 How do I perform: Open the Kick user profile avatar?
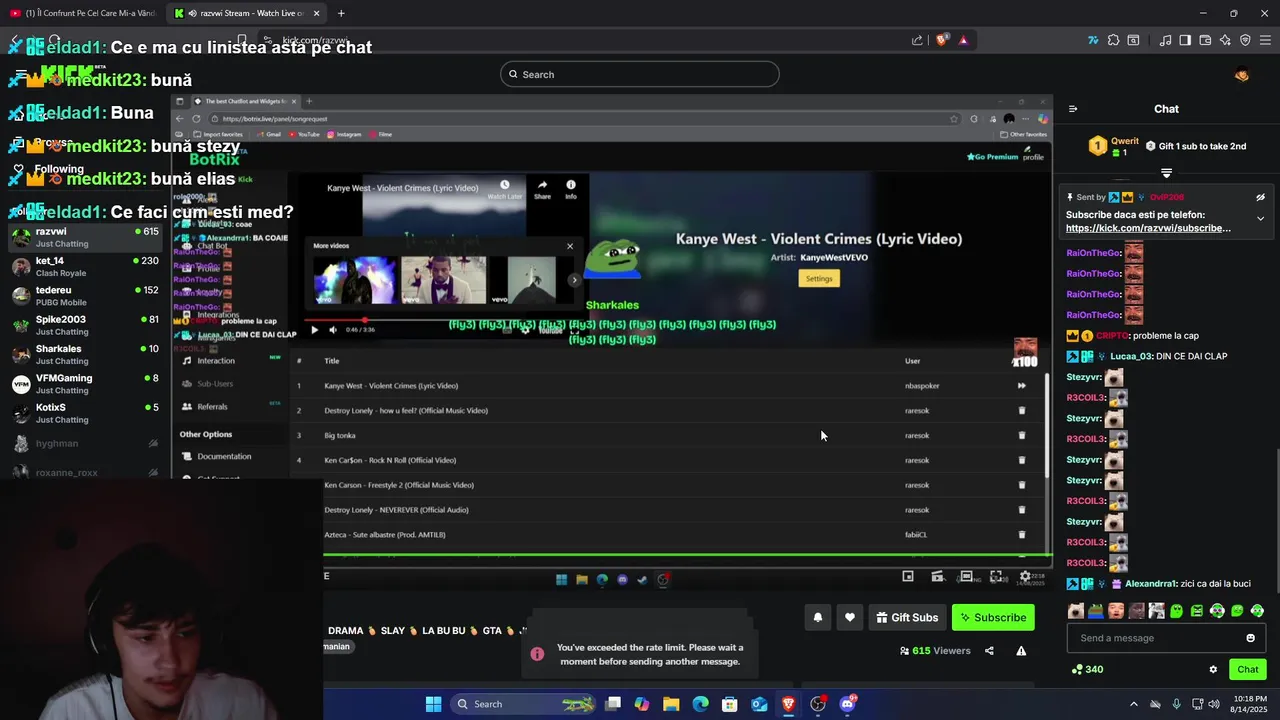coord(1242,74)
